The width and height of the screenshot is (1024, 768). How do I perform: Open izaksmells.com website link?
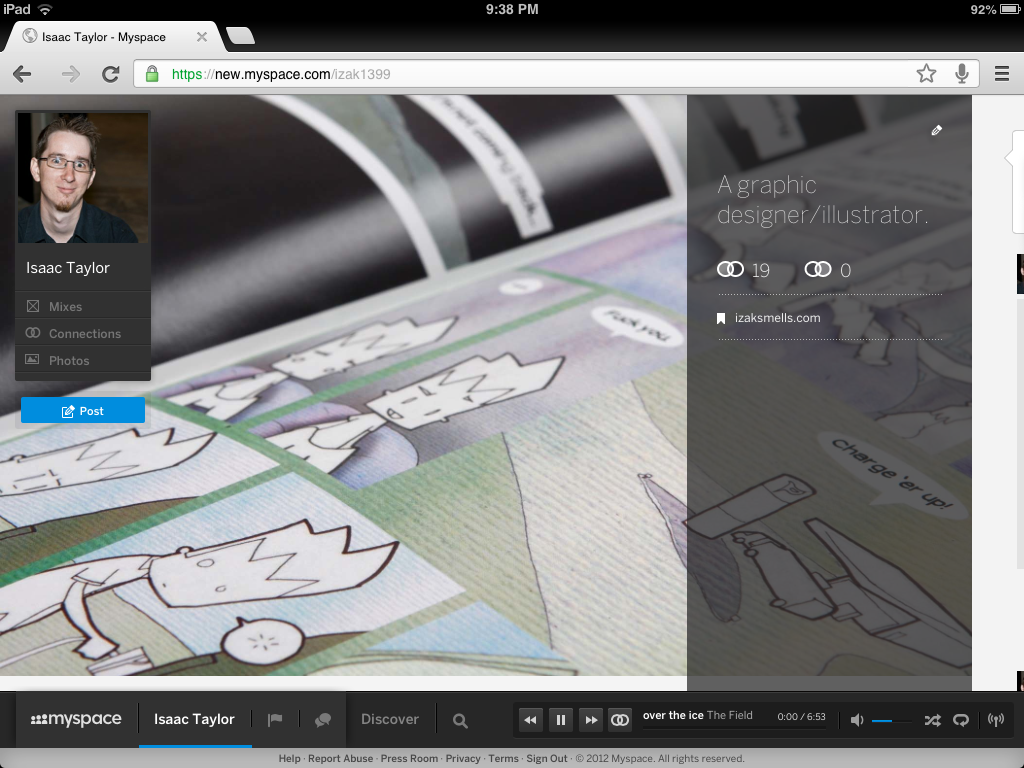tap(777, 318)
